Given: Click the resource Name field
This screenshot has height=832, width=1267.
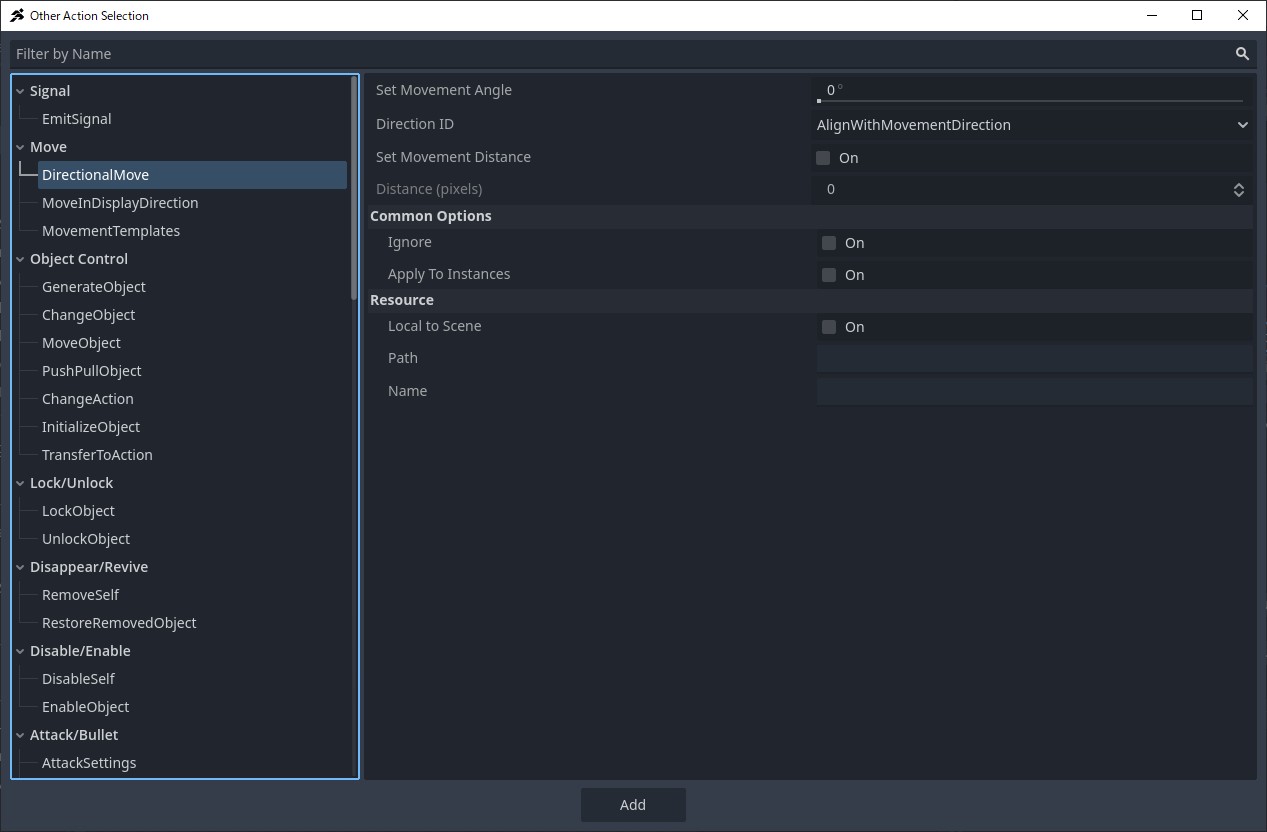Looking at the screenshot, I should pyautogui.click(x=1034, y=391).
